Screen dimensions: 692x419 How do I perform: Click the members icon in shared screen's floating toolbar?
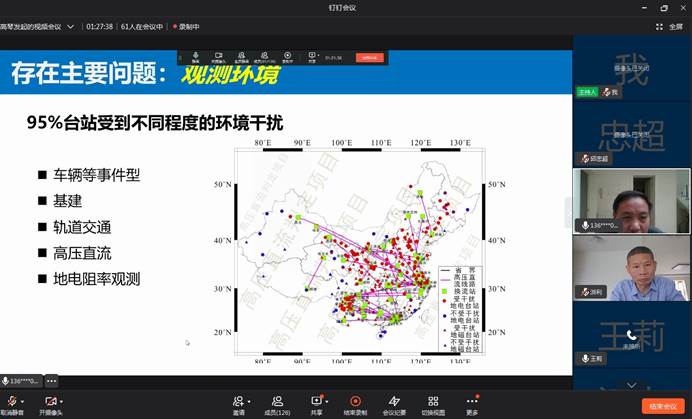[264, 57]
